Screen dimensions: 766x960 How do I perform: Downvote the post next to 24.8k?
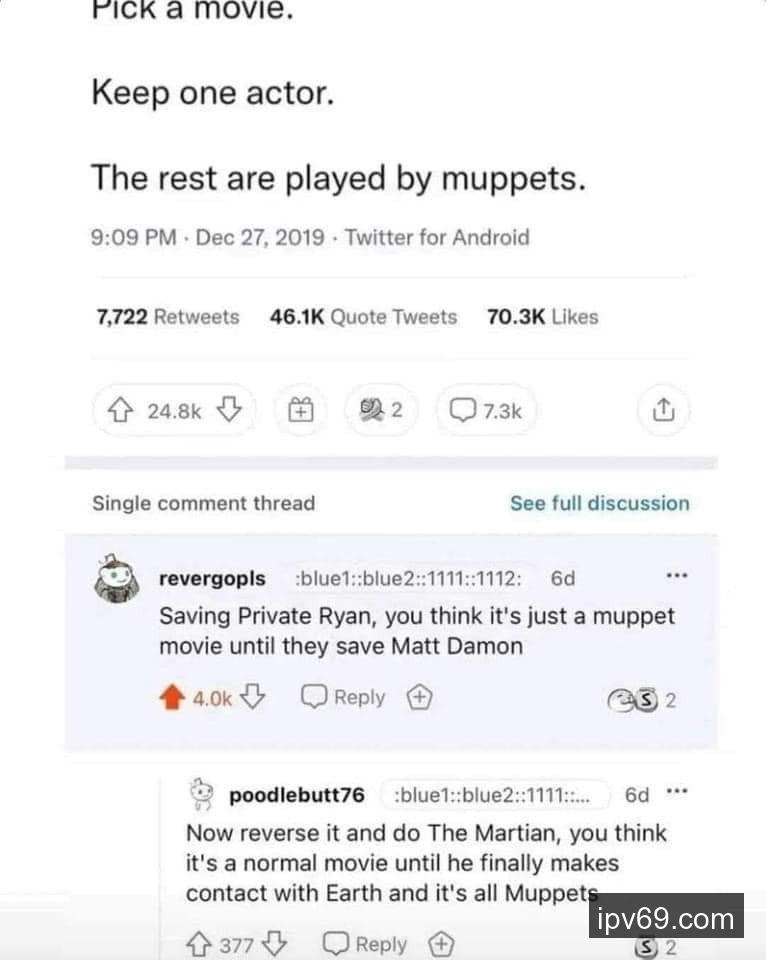229,410
